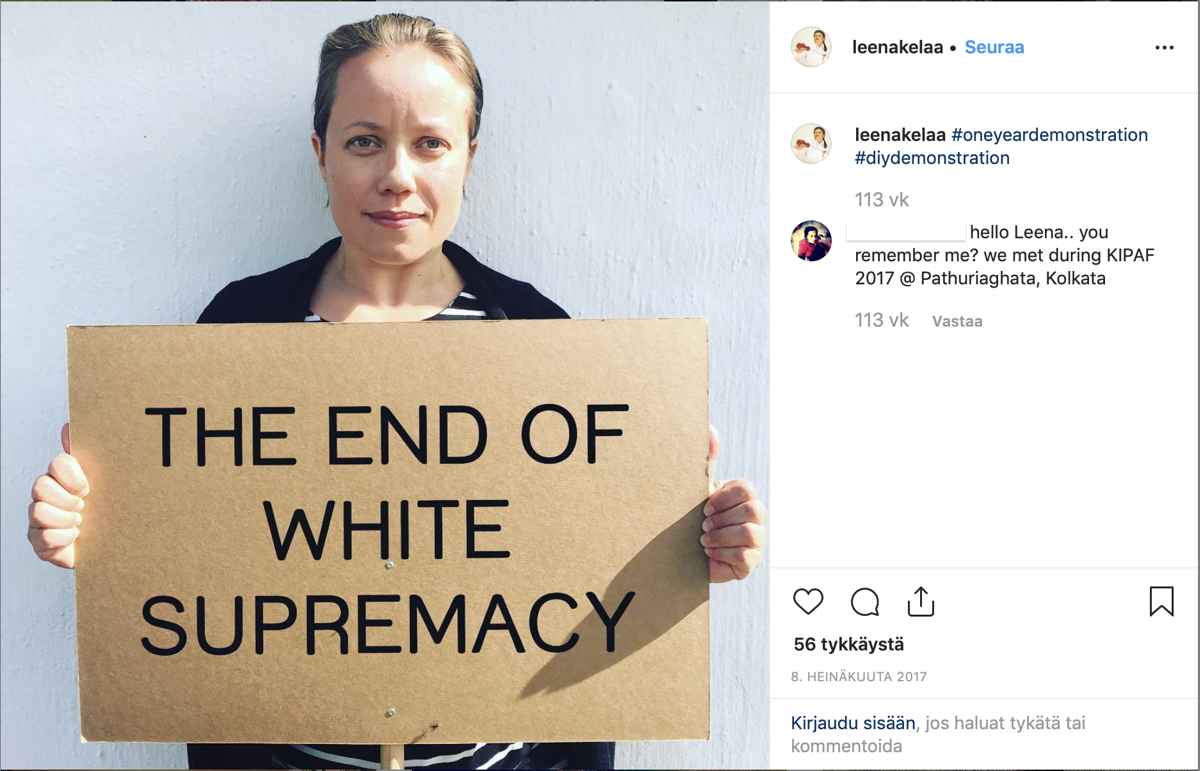Open the commenter's profile avatar
1200x771 pixels.
coord(811,241)
